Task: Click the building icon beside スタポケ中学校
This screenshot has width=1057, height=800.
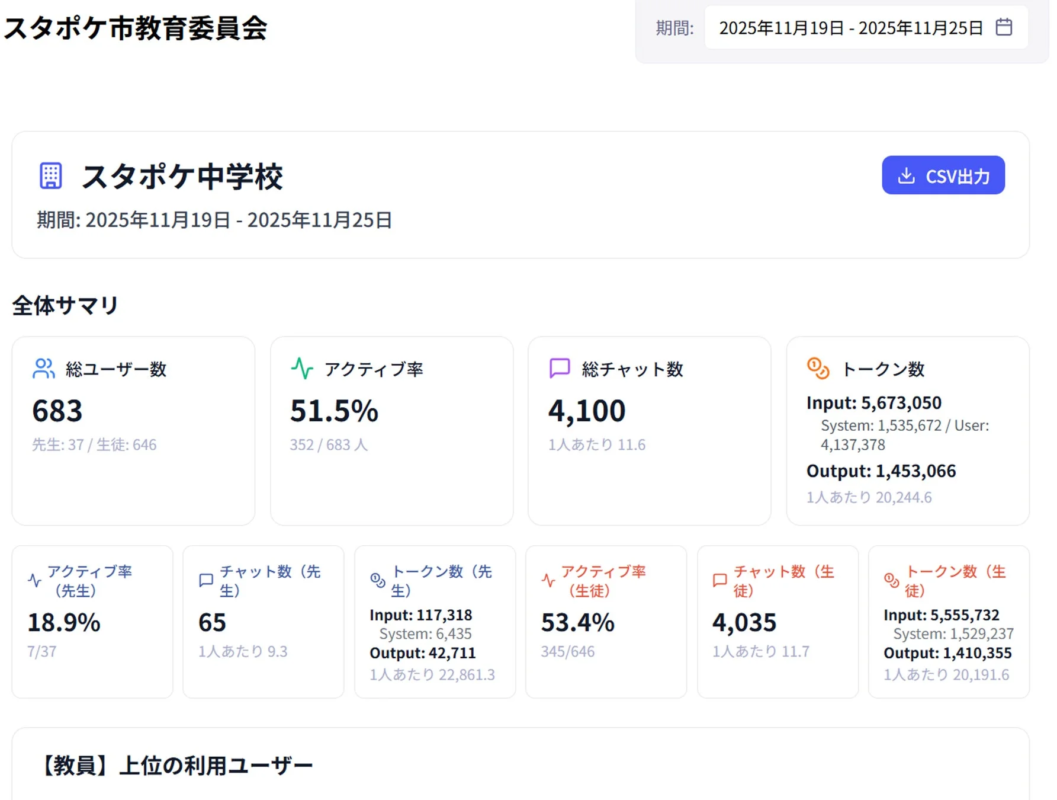Action: point(52,175)
